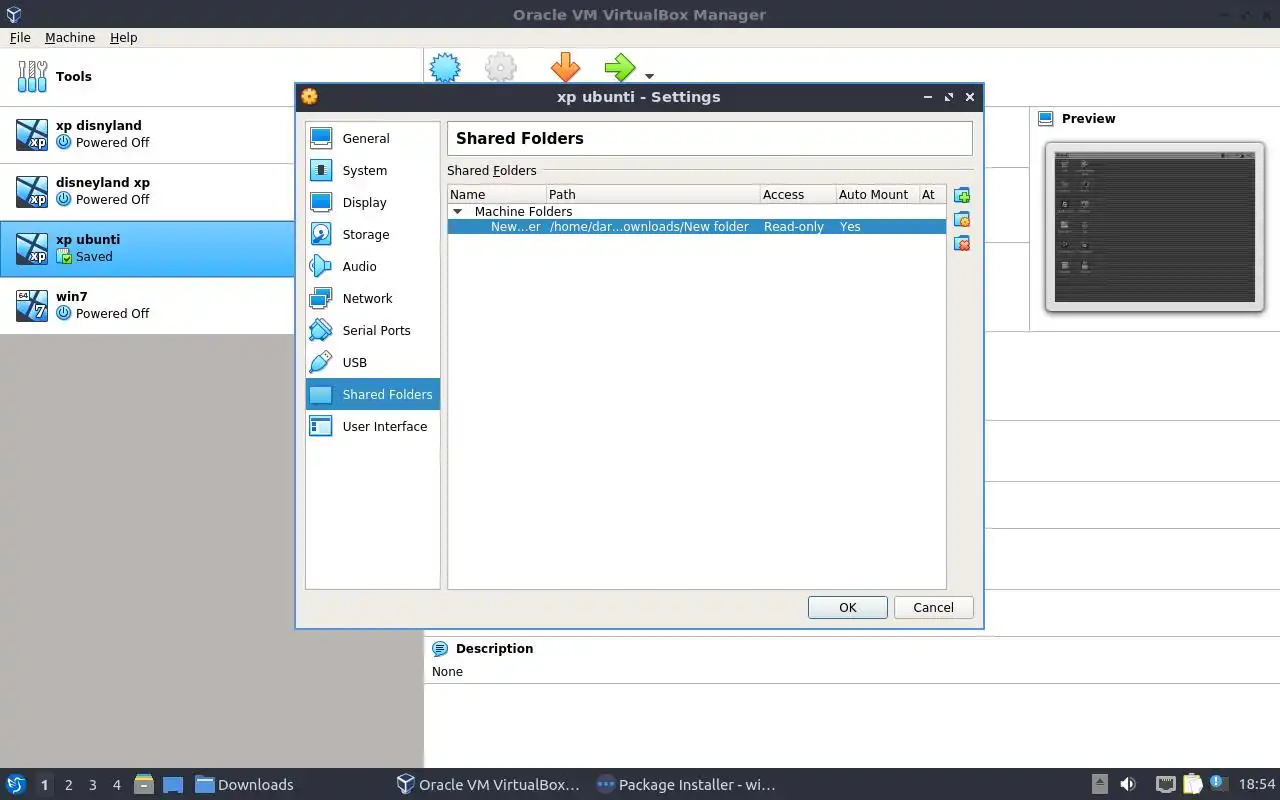Viewport: 1280px width, 800px height.
Task: Open the File menu
Action: (20, 37)
